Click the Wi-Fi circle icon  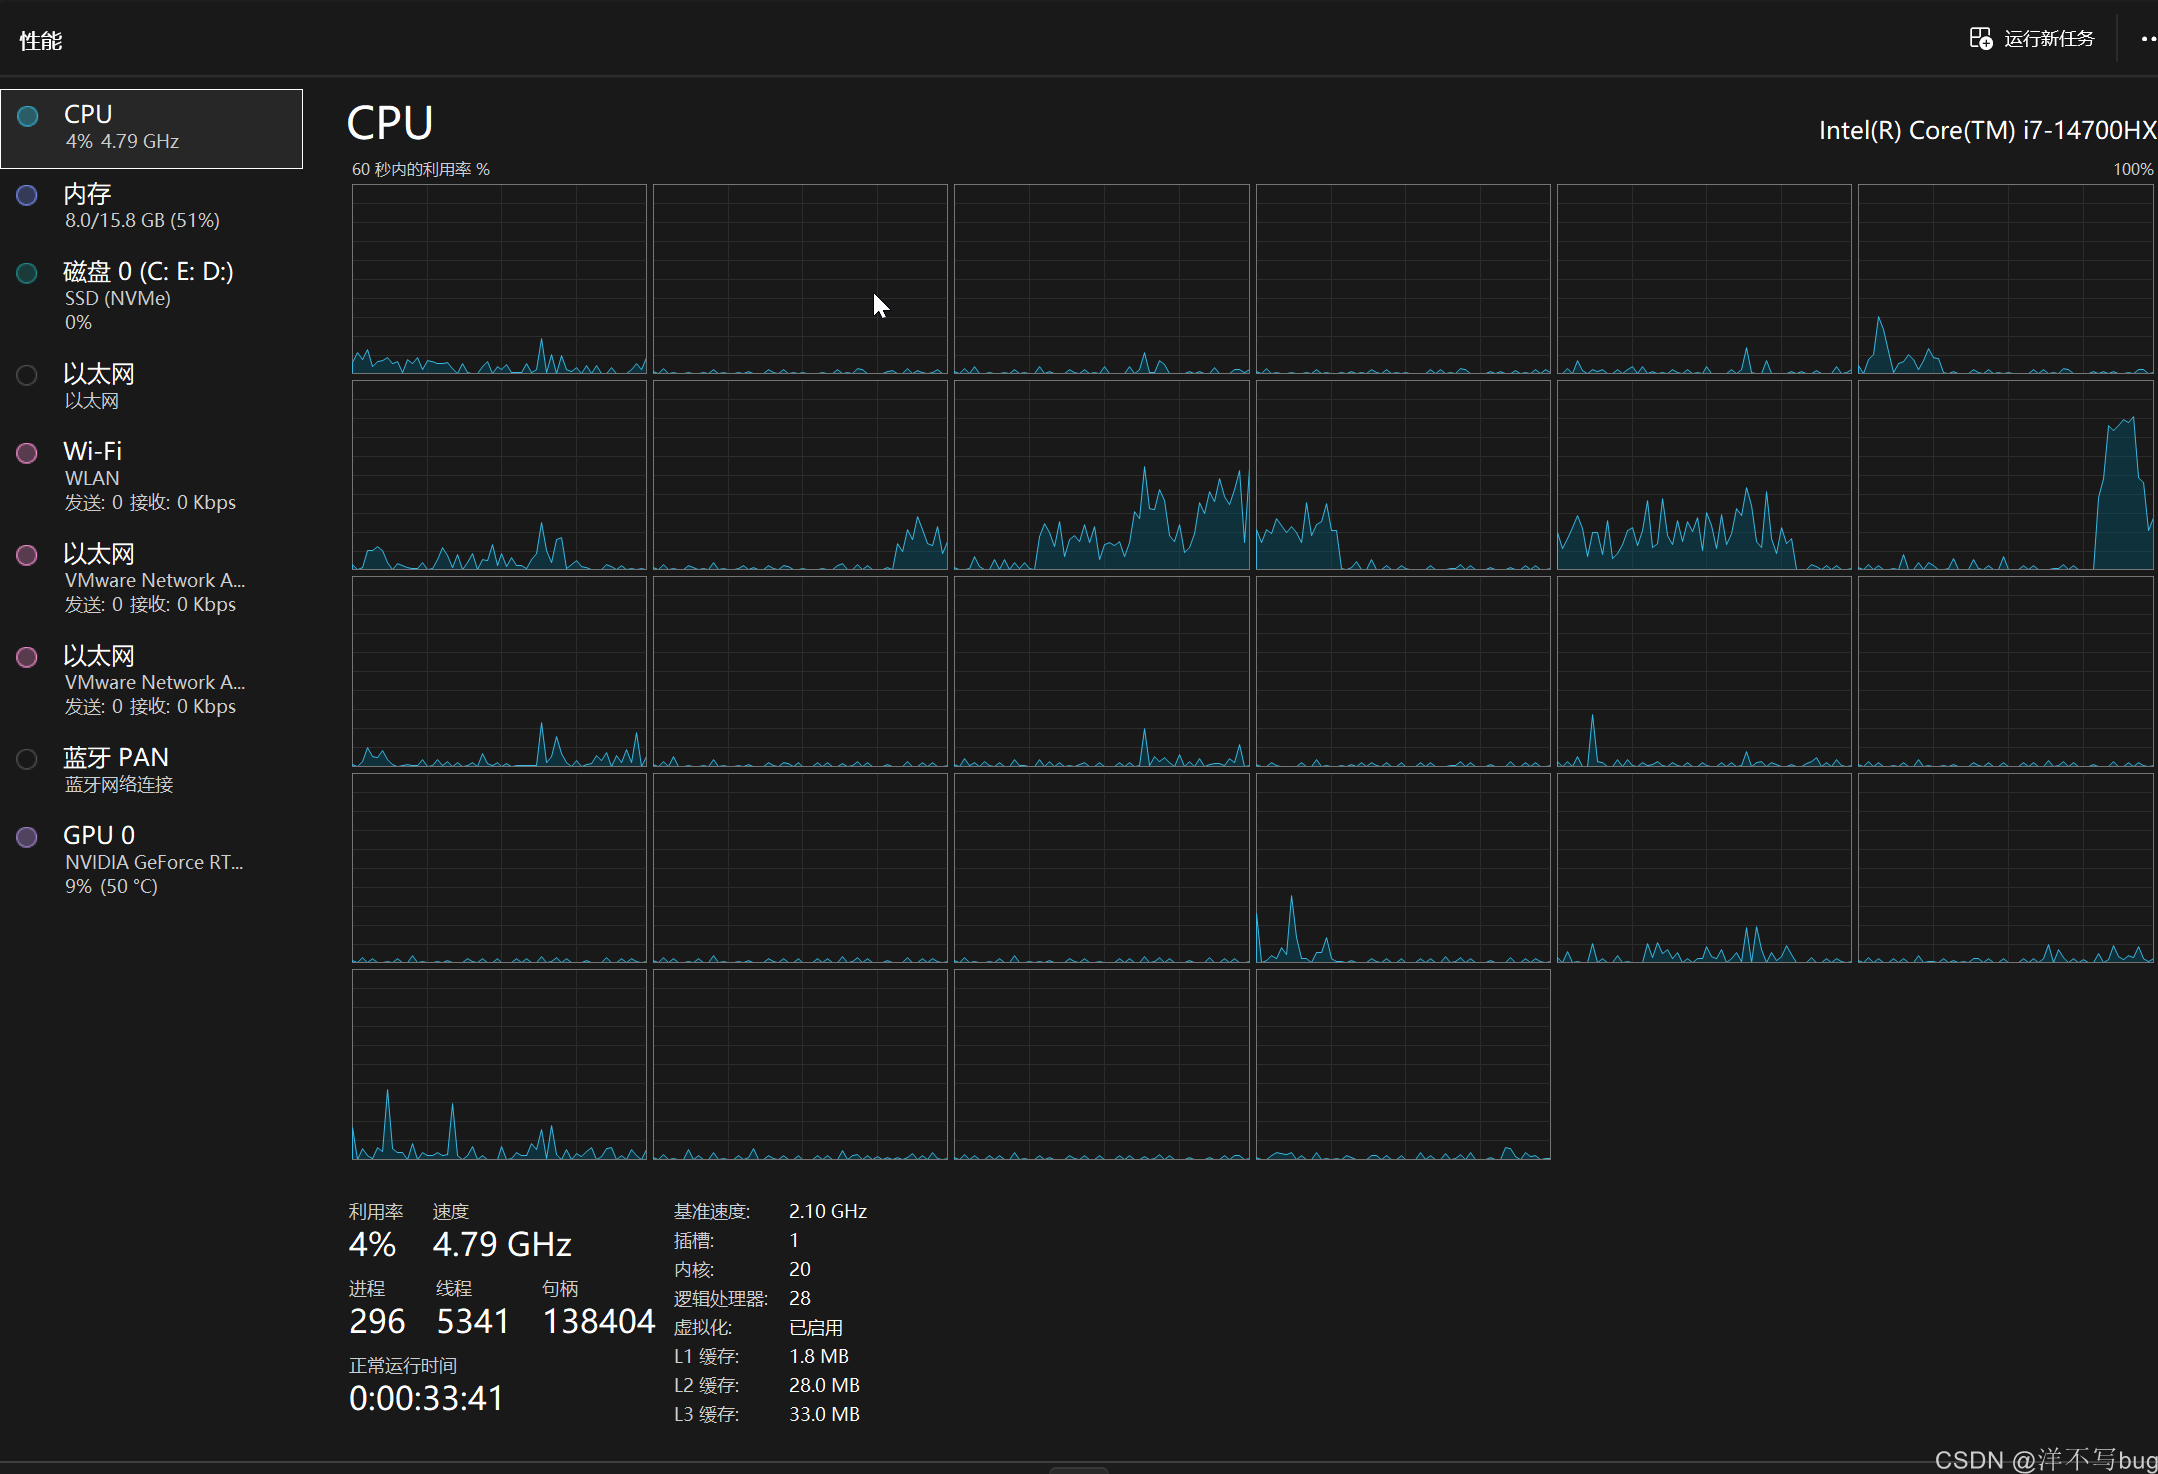coord(27,453)
